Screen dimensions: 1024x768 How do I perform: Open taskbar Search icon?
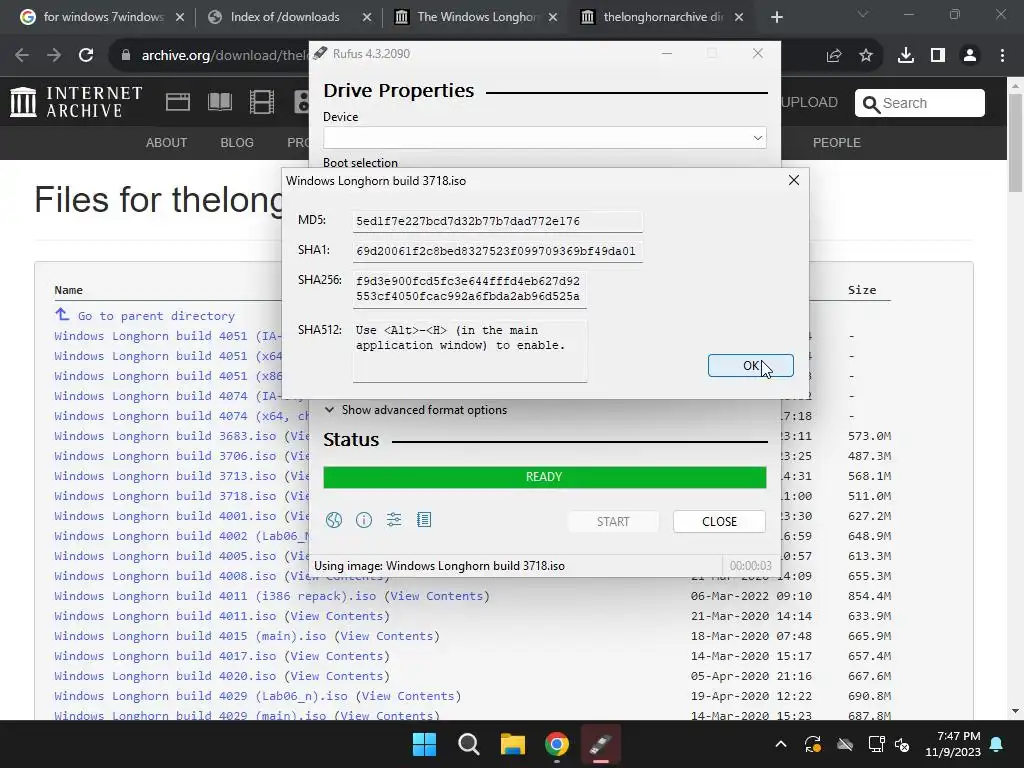click(468, 744)
